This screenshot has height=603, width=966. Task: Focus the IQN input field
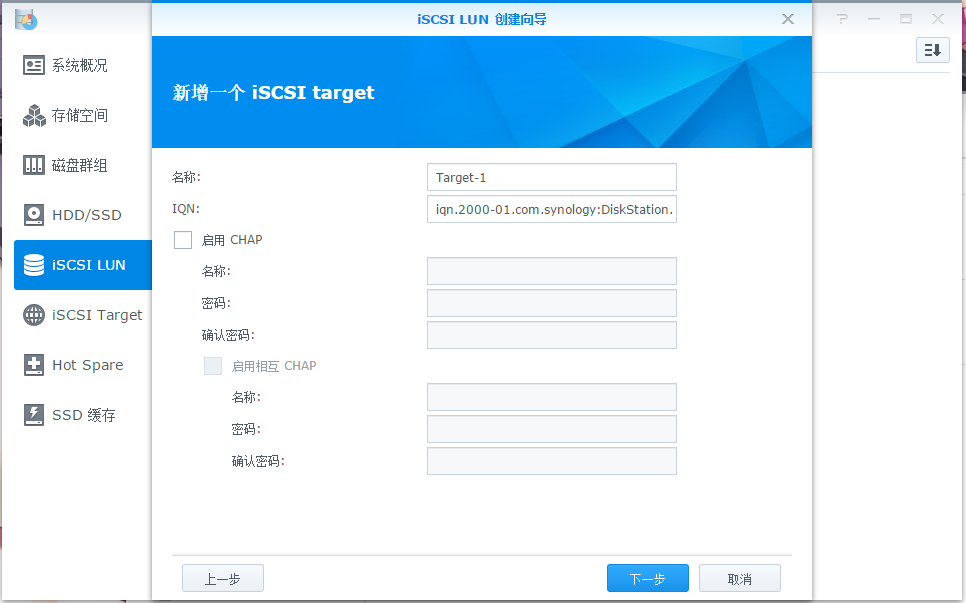tap(551, 209)
